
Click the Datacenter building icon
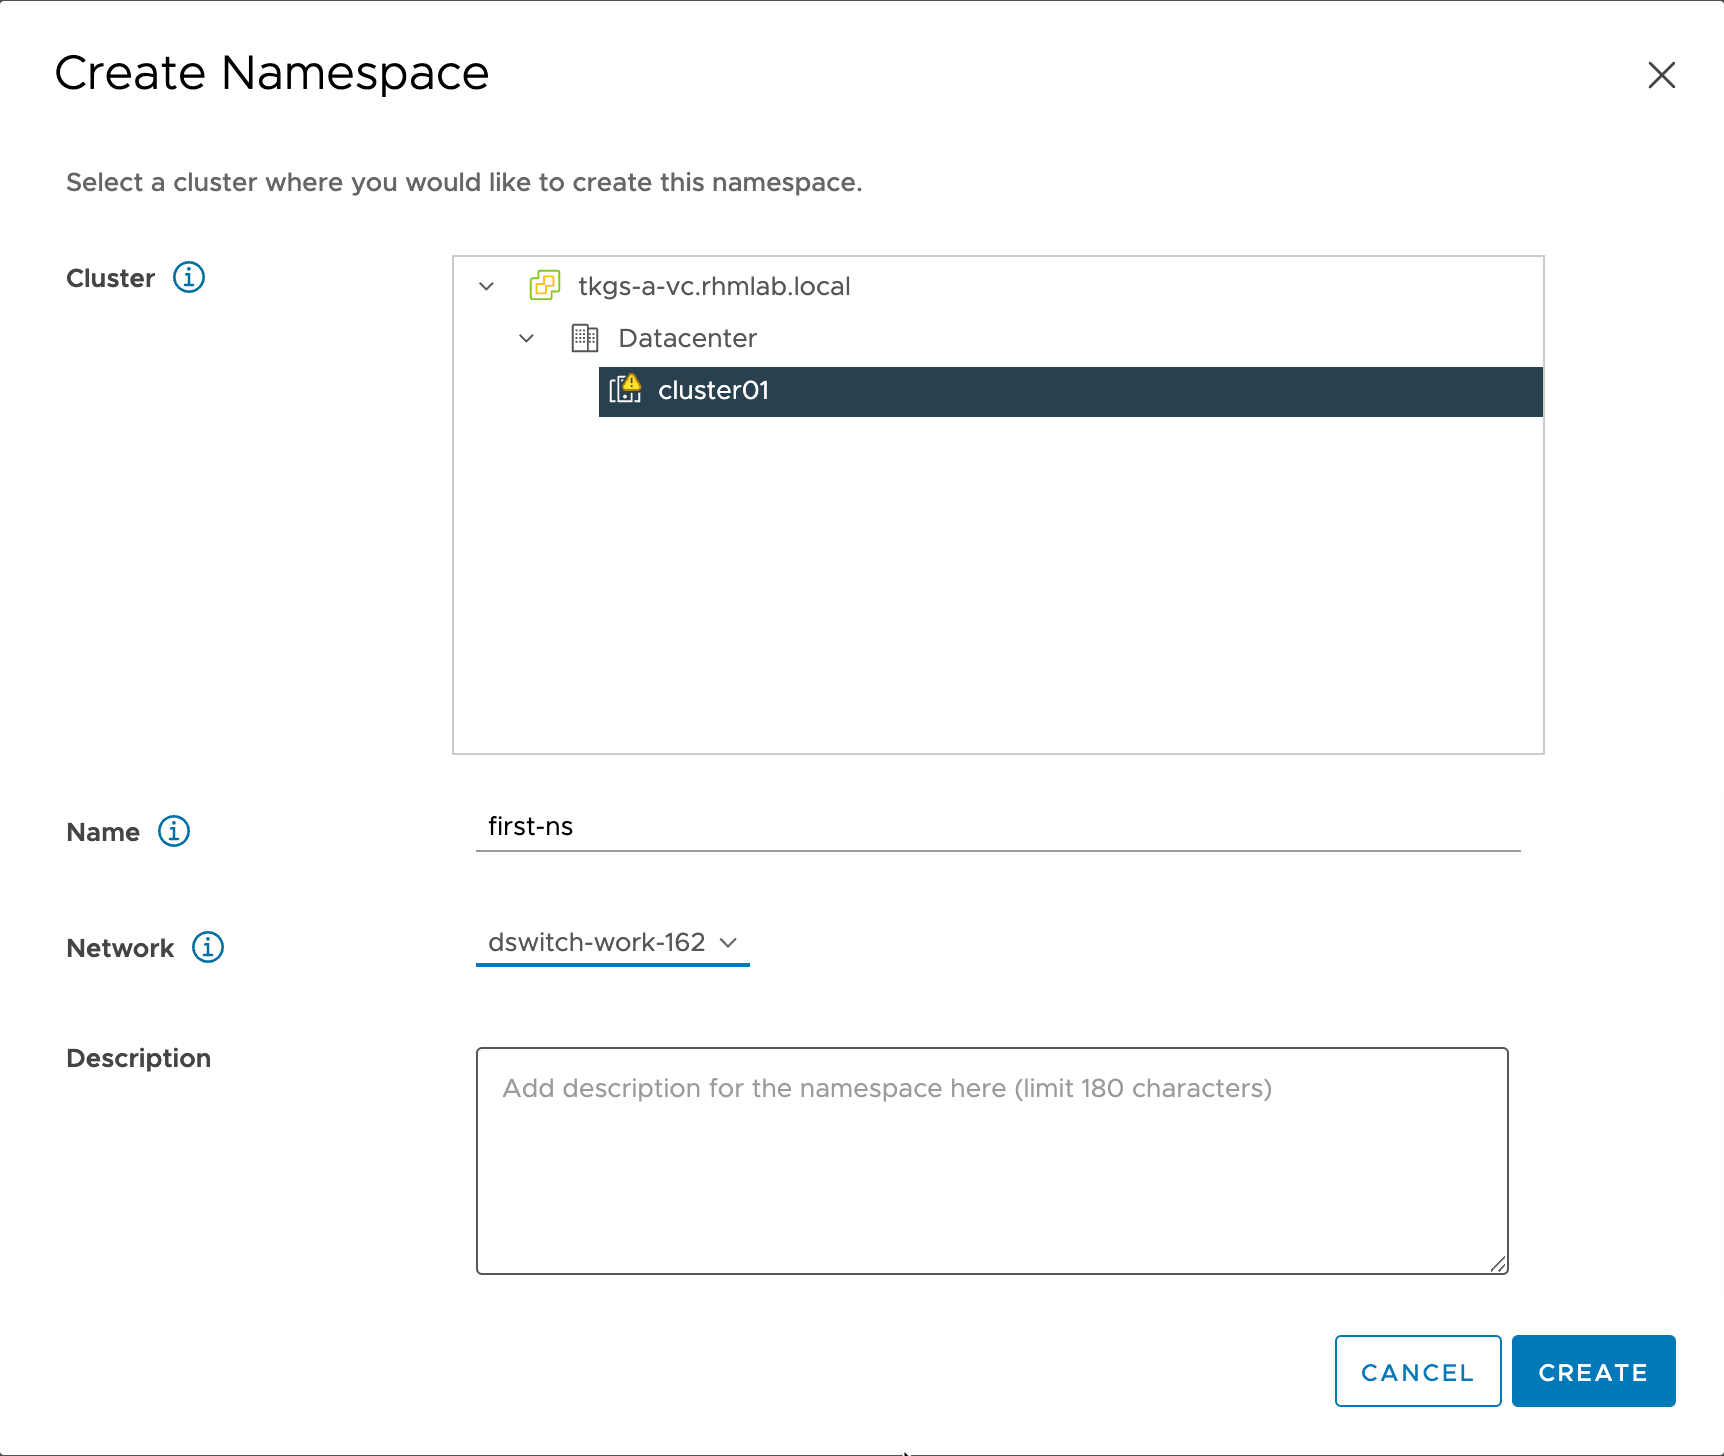tap(585, 338)
